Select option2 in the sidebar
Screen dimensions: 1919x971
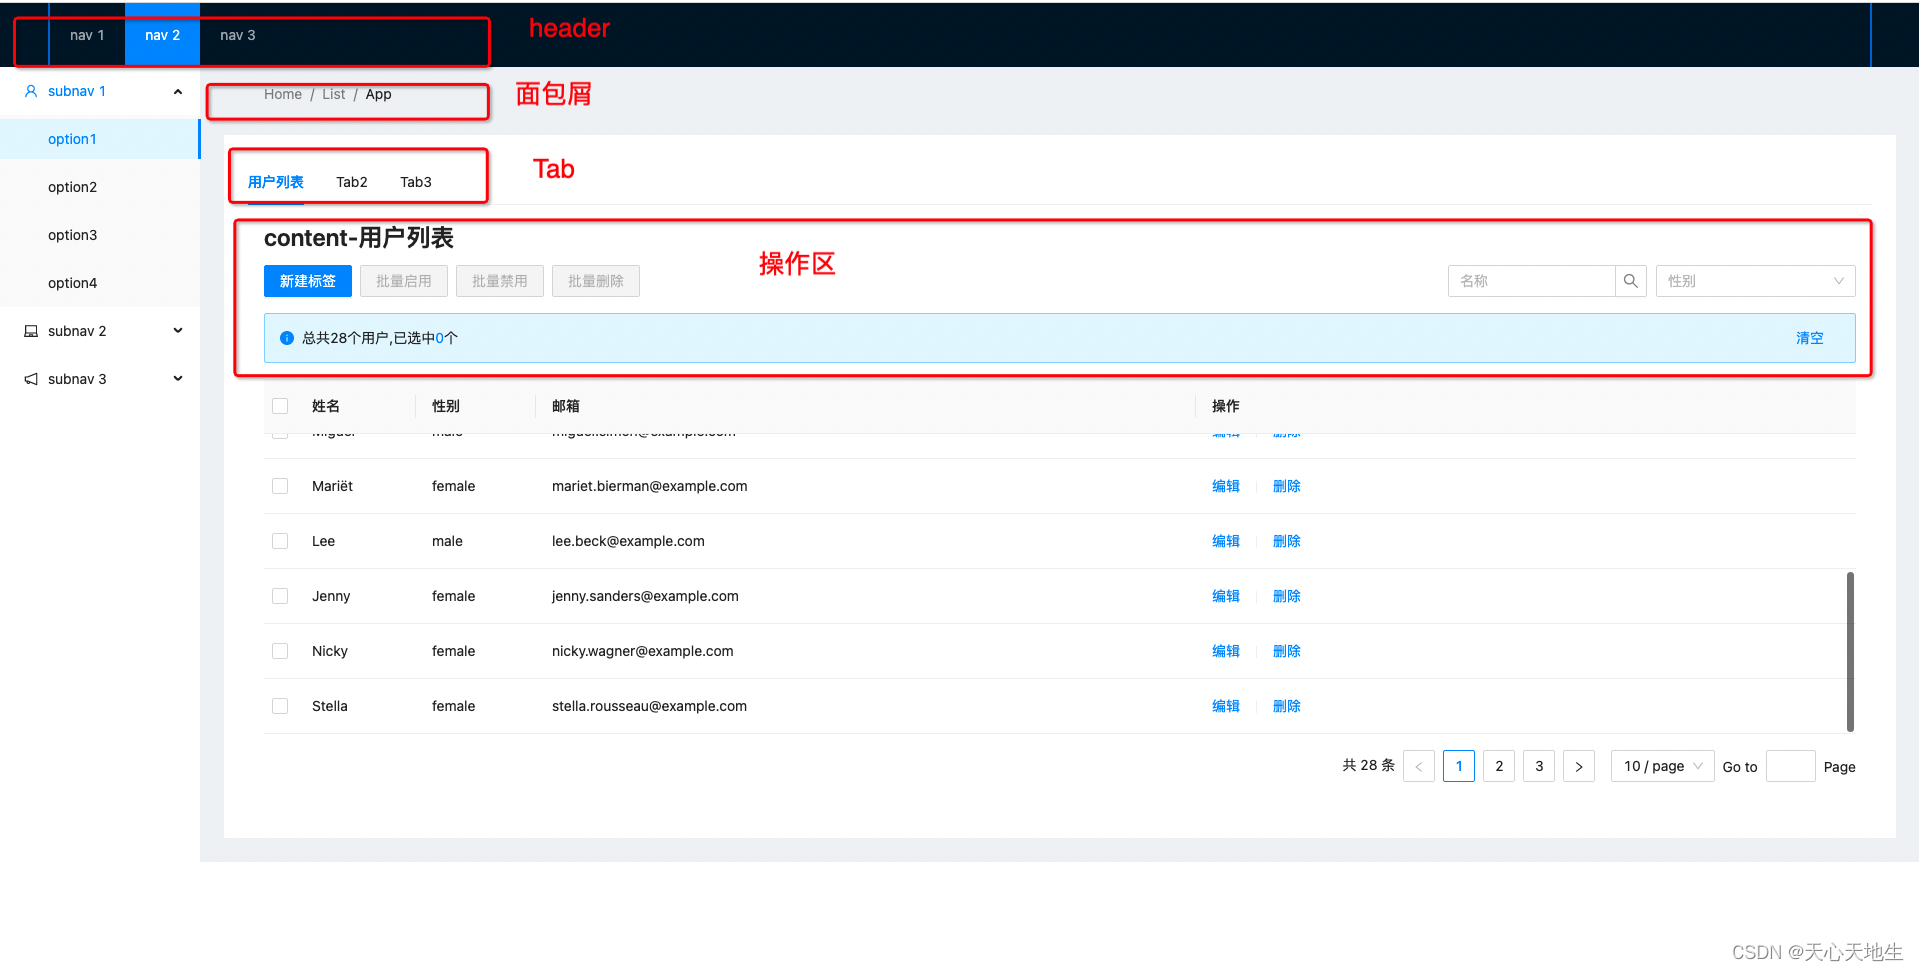coord(100,187)
